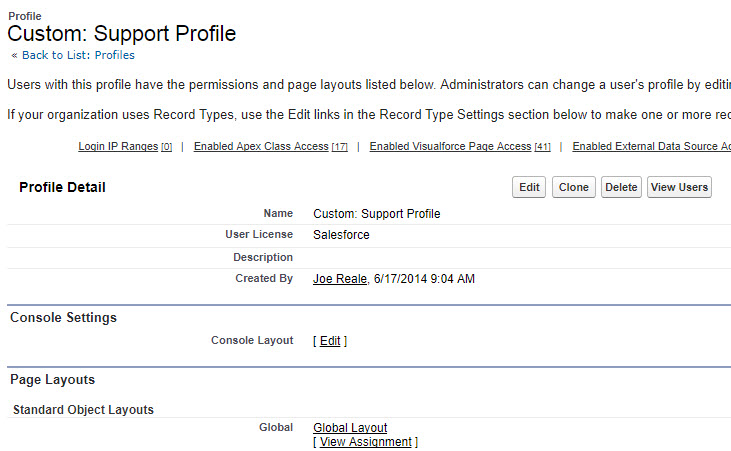
Task: Click the Salesforce user license value
Action: (x=341, y=235)
